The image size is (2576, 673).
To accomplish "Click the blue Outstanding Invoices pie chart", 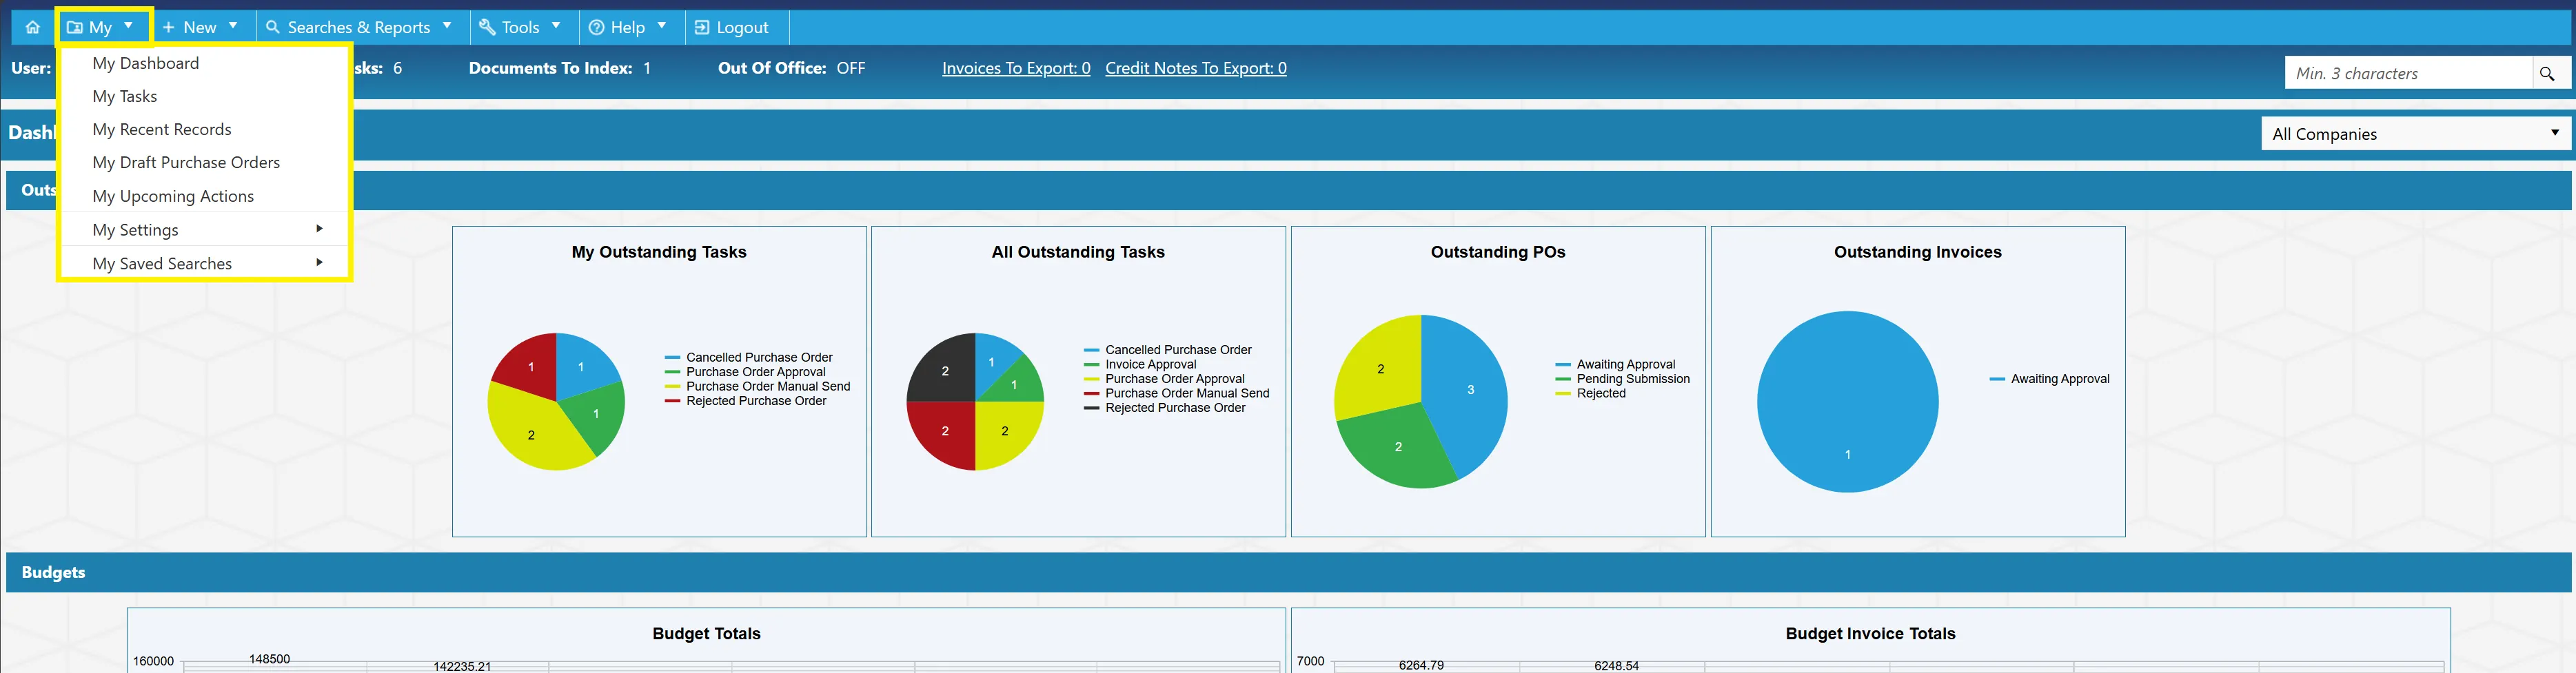I will click(x=1847, y=401).
